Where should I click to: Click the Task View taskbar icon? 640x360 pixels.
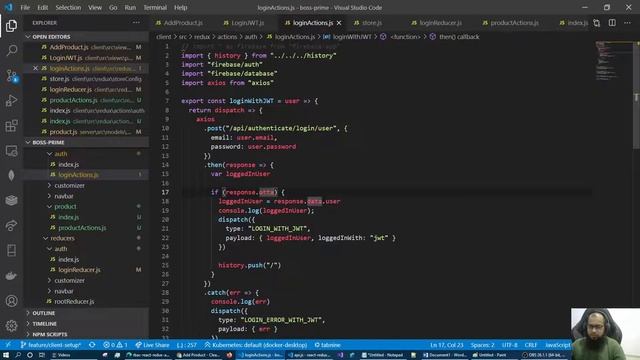click(x=42, y=355)
